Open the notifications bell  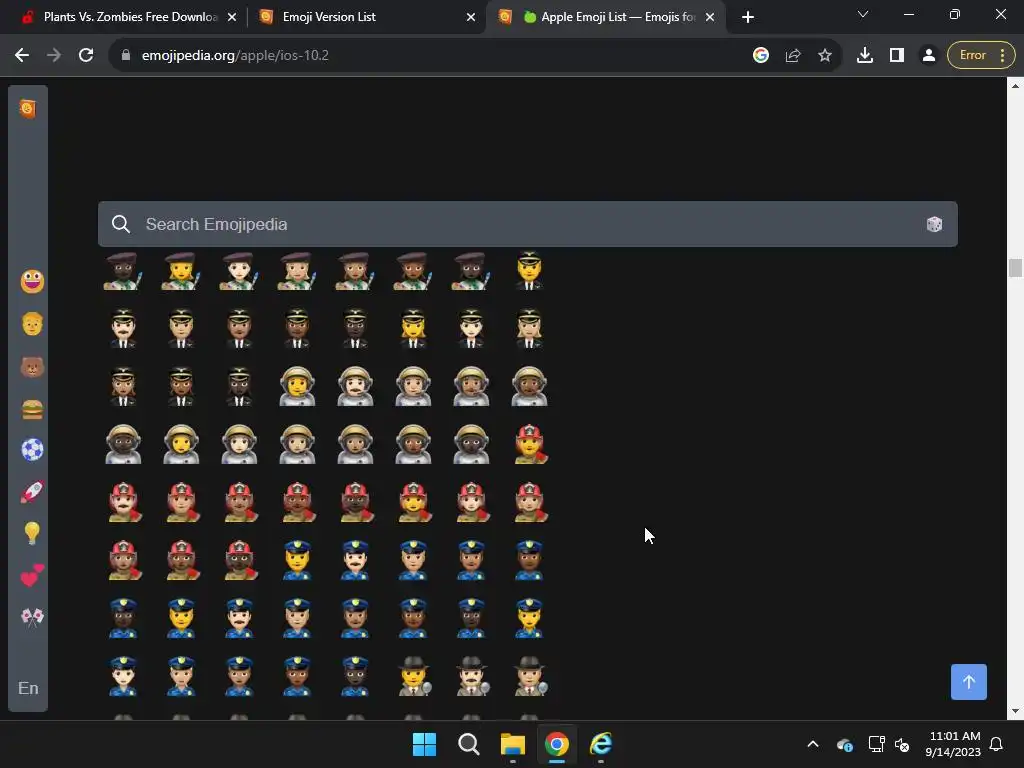[997, 744]
